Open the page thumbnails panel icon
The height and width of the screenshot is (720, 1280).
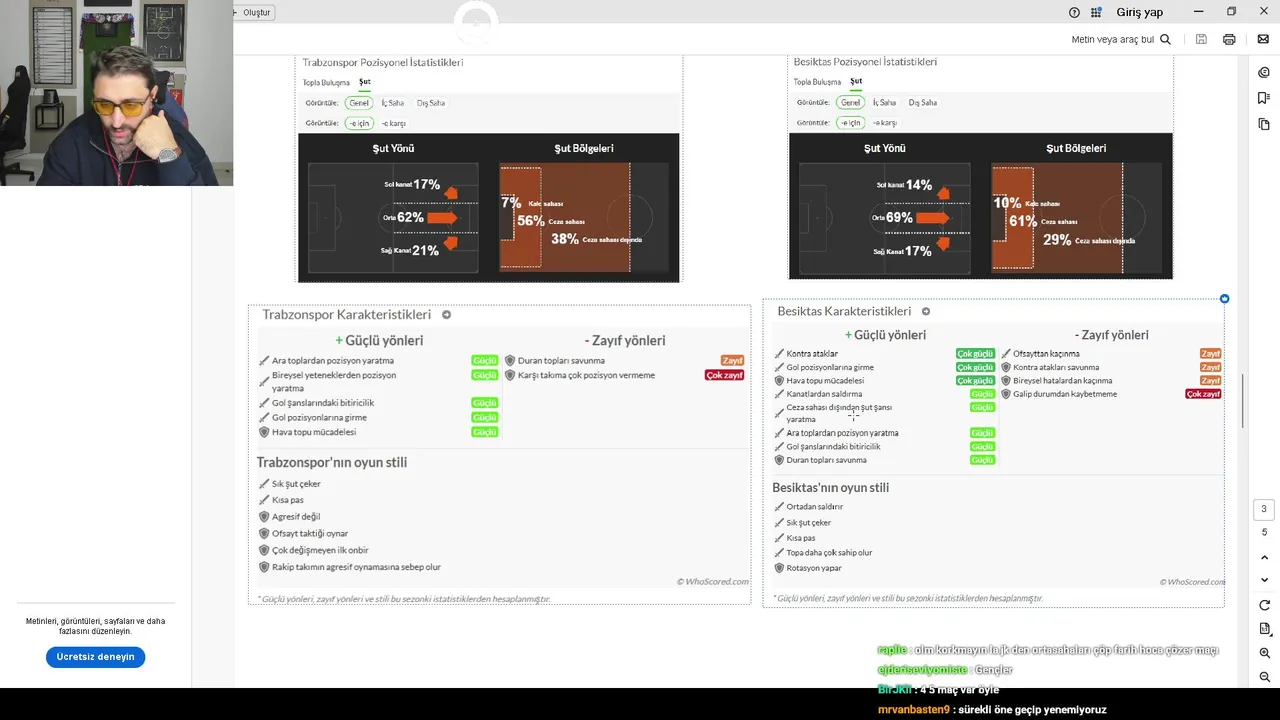(x=1264, y=124)
